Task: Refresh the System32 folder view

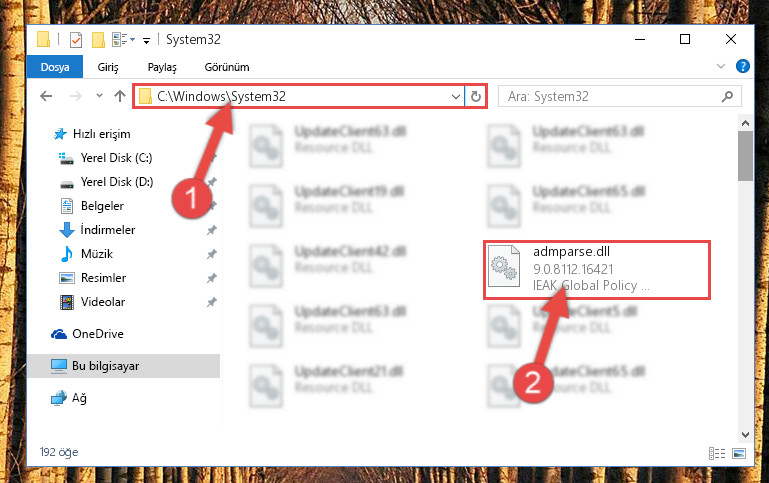Action: (x=476, y=96)
